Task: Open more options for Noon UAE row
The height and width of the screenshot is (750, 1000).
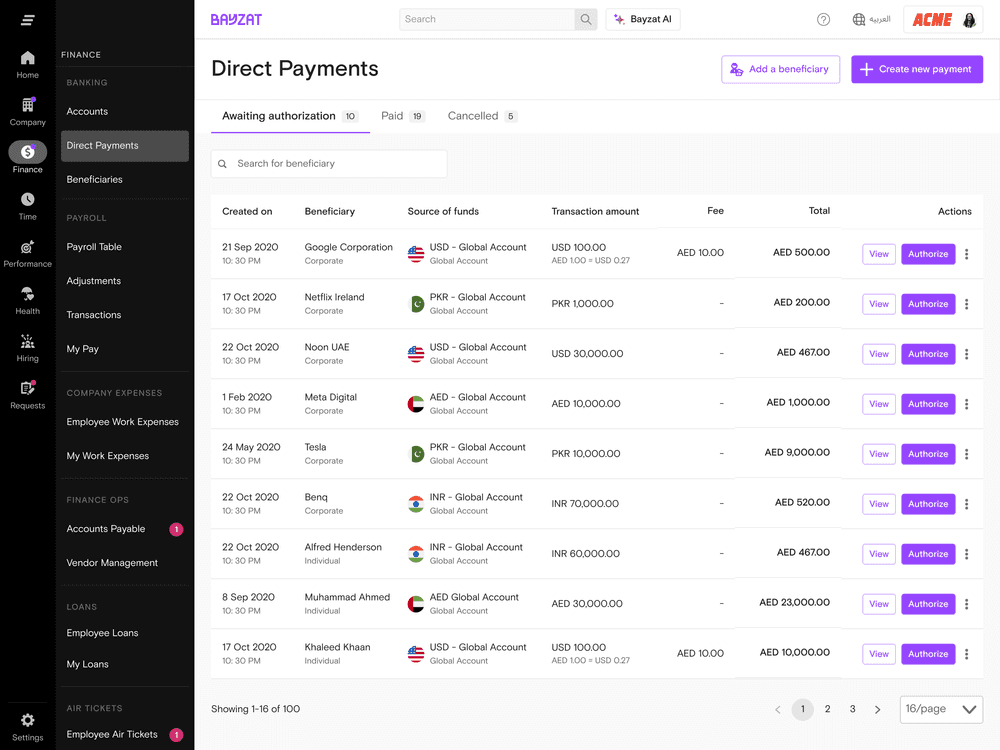Action: click(966, 354)
